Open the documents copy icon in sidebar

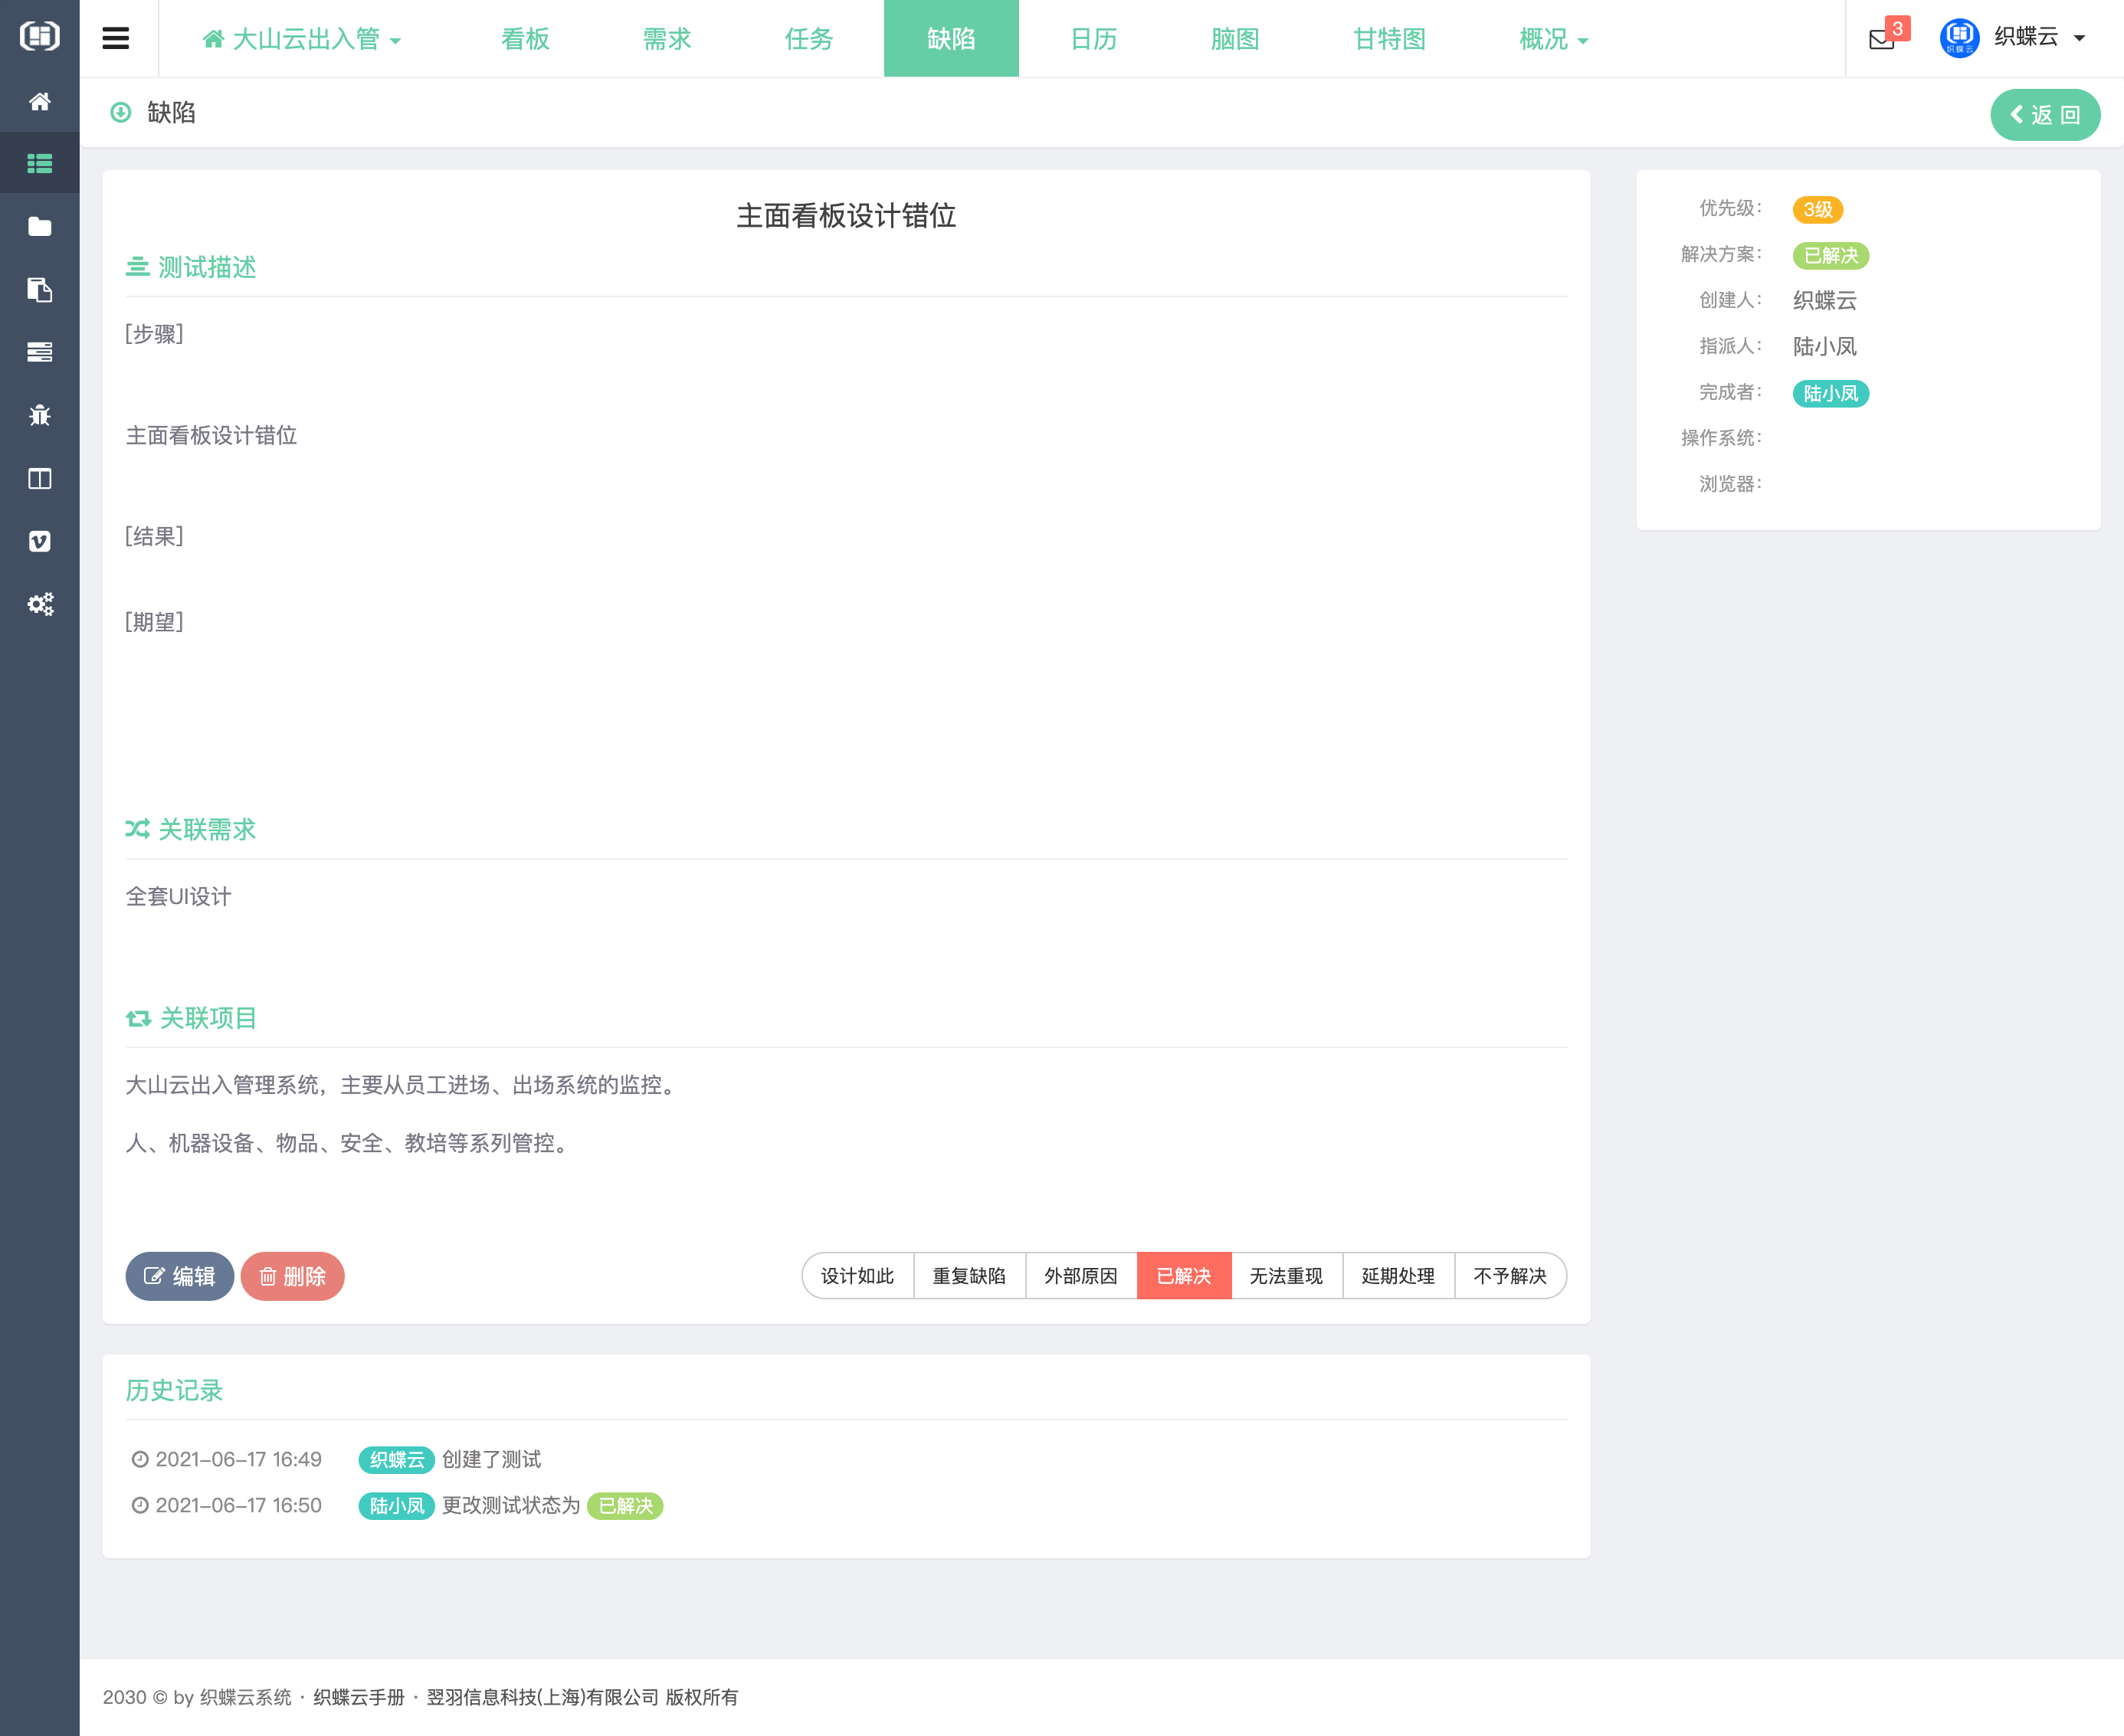click(x=39, y=290)
